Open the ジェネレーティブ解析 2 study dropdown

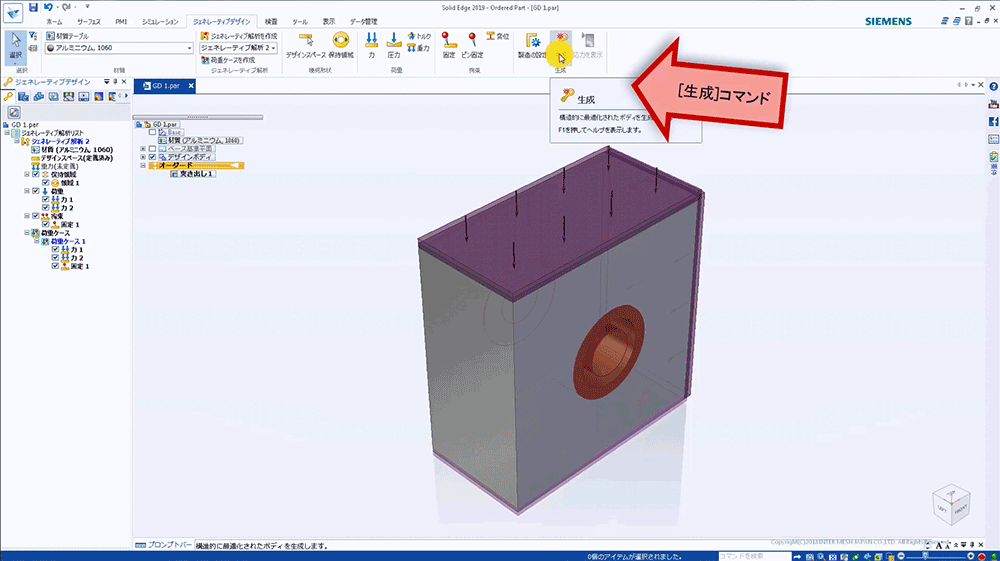click(x=274, y=48)
